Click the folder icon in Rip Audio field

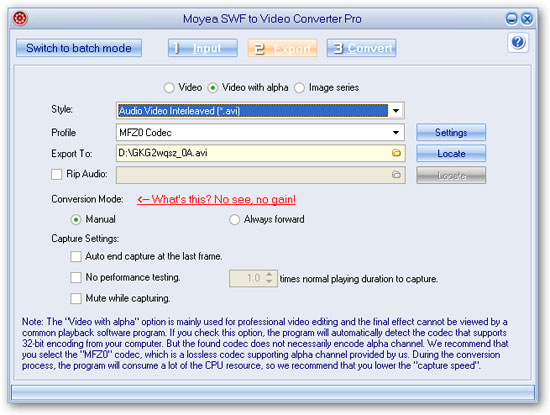coord(396,174)
